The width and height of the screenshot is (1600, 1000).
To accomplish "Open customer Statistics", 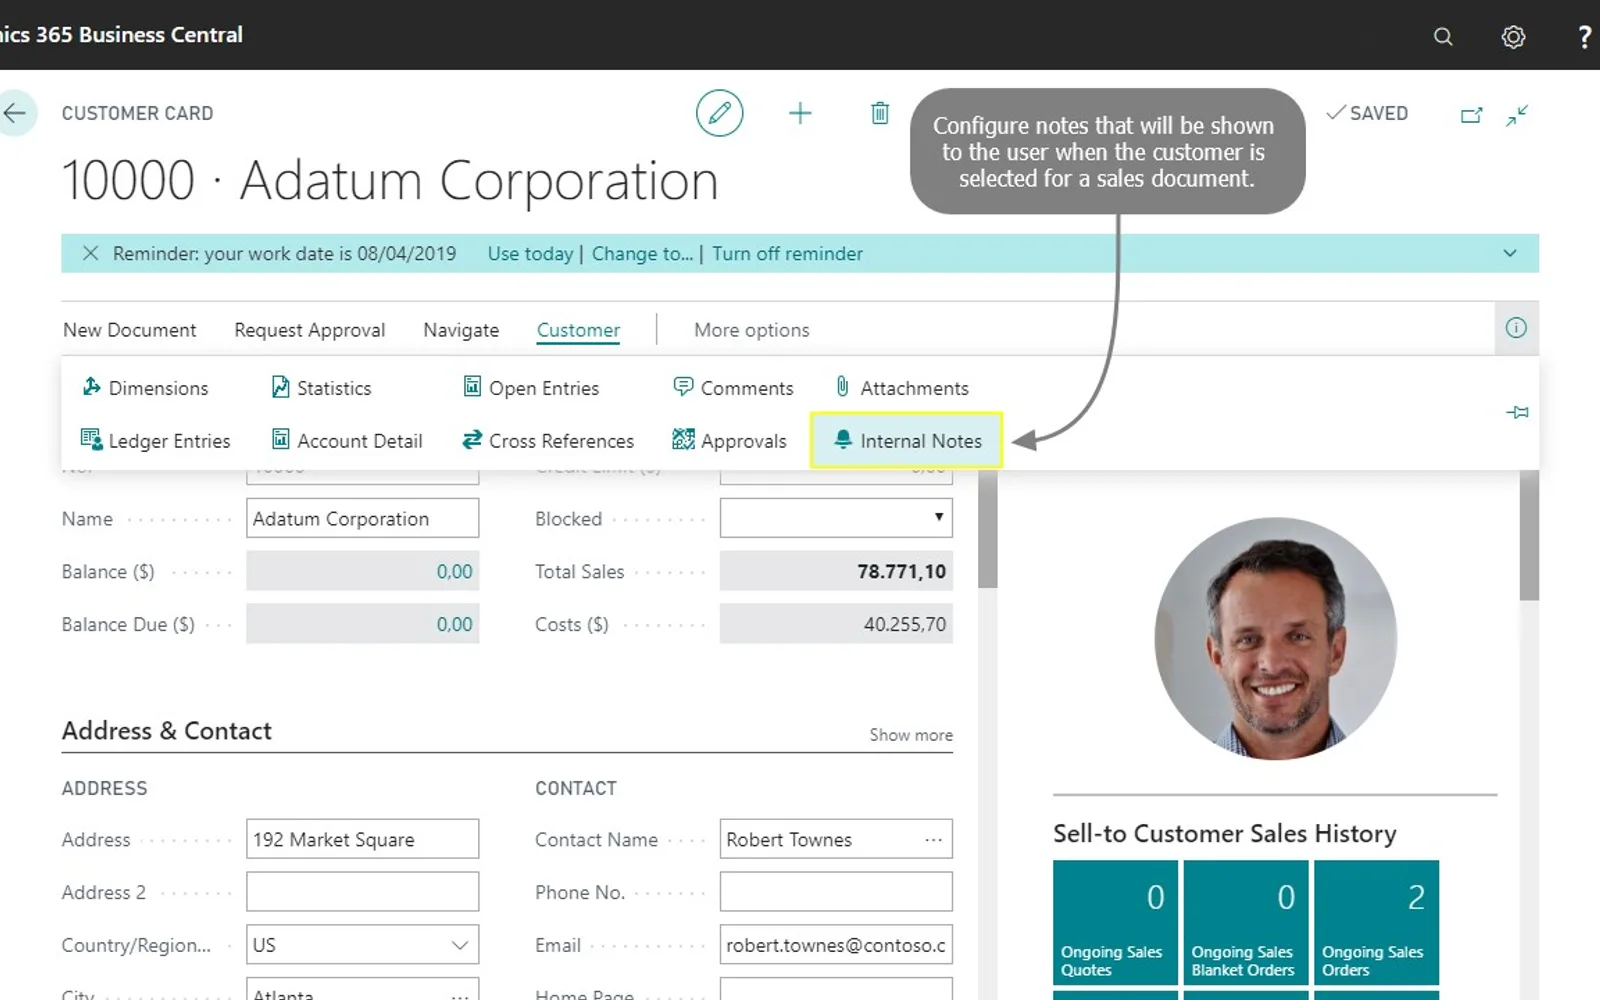I will [x=321, y=387].
